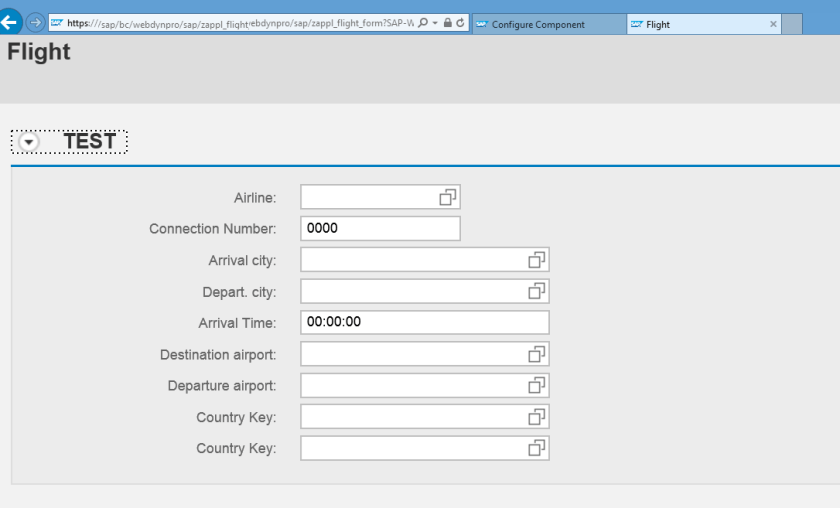Go forward with the browser forward arrow

click(35, 23)
